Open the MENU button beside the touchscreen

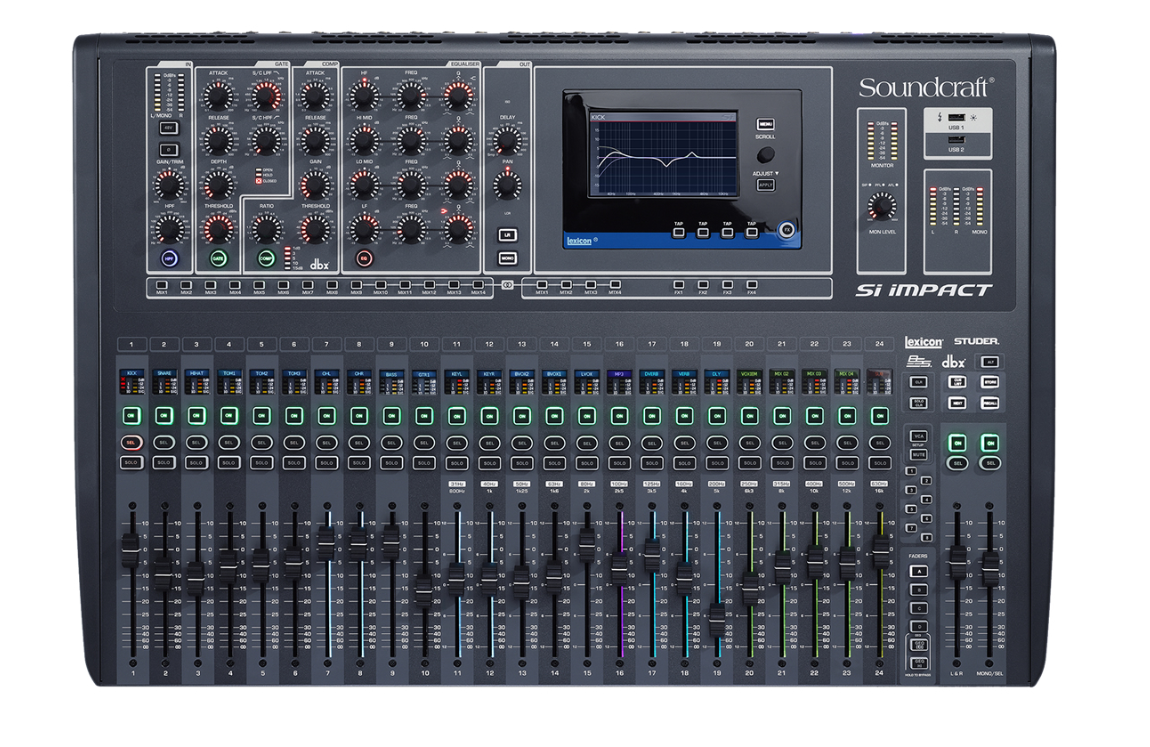coord(765,125)
